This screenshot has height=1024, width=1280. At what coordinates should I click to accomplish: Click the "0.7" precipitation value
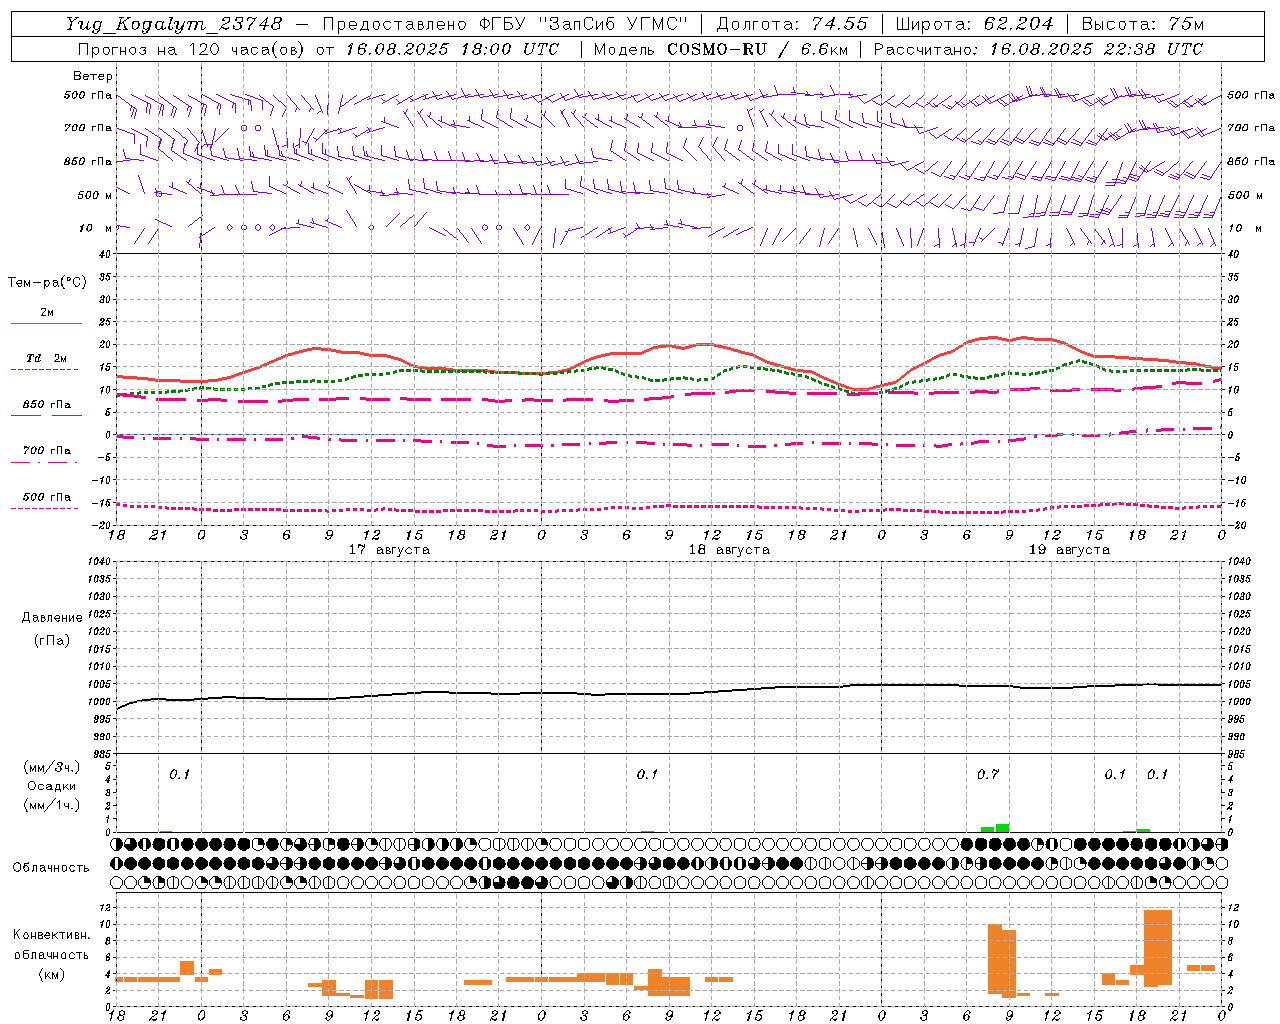pyautogui.click(x=988, y=775)
